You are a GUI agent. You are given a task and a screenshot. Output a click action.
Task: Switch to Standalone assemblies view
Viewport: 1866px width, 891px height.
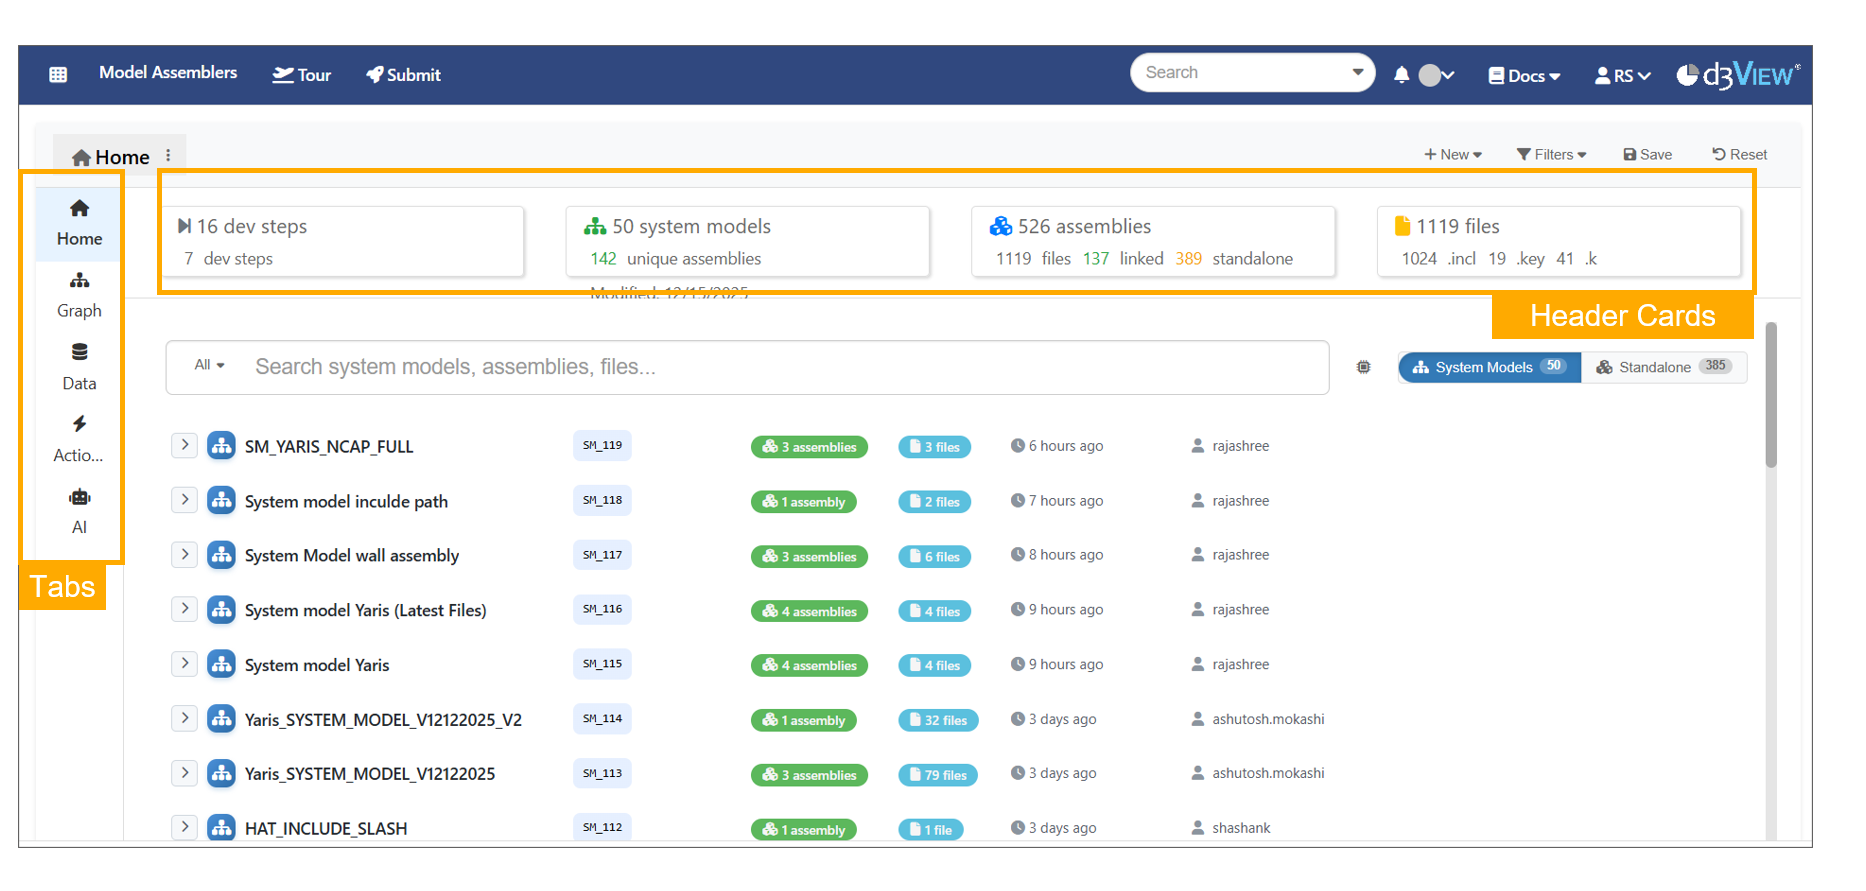1664,367
